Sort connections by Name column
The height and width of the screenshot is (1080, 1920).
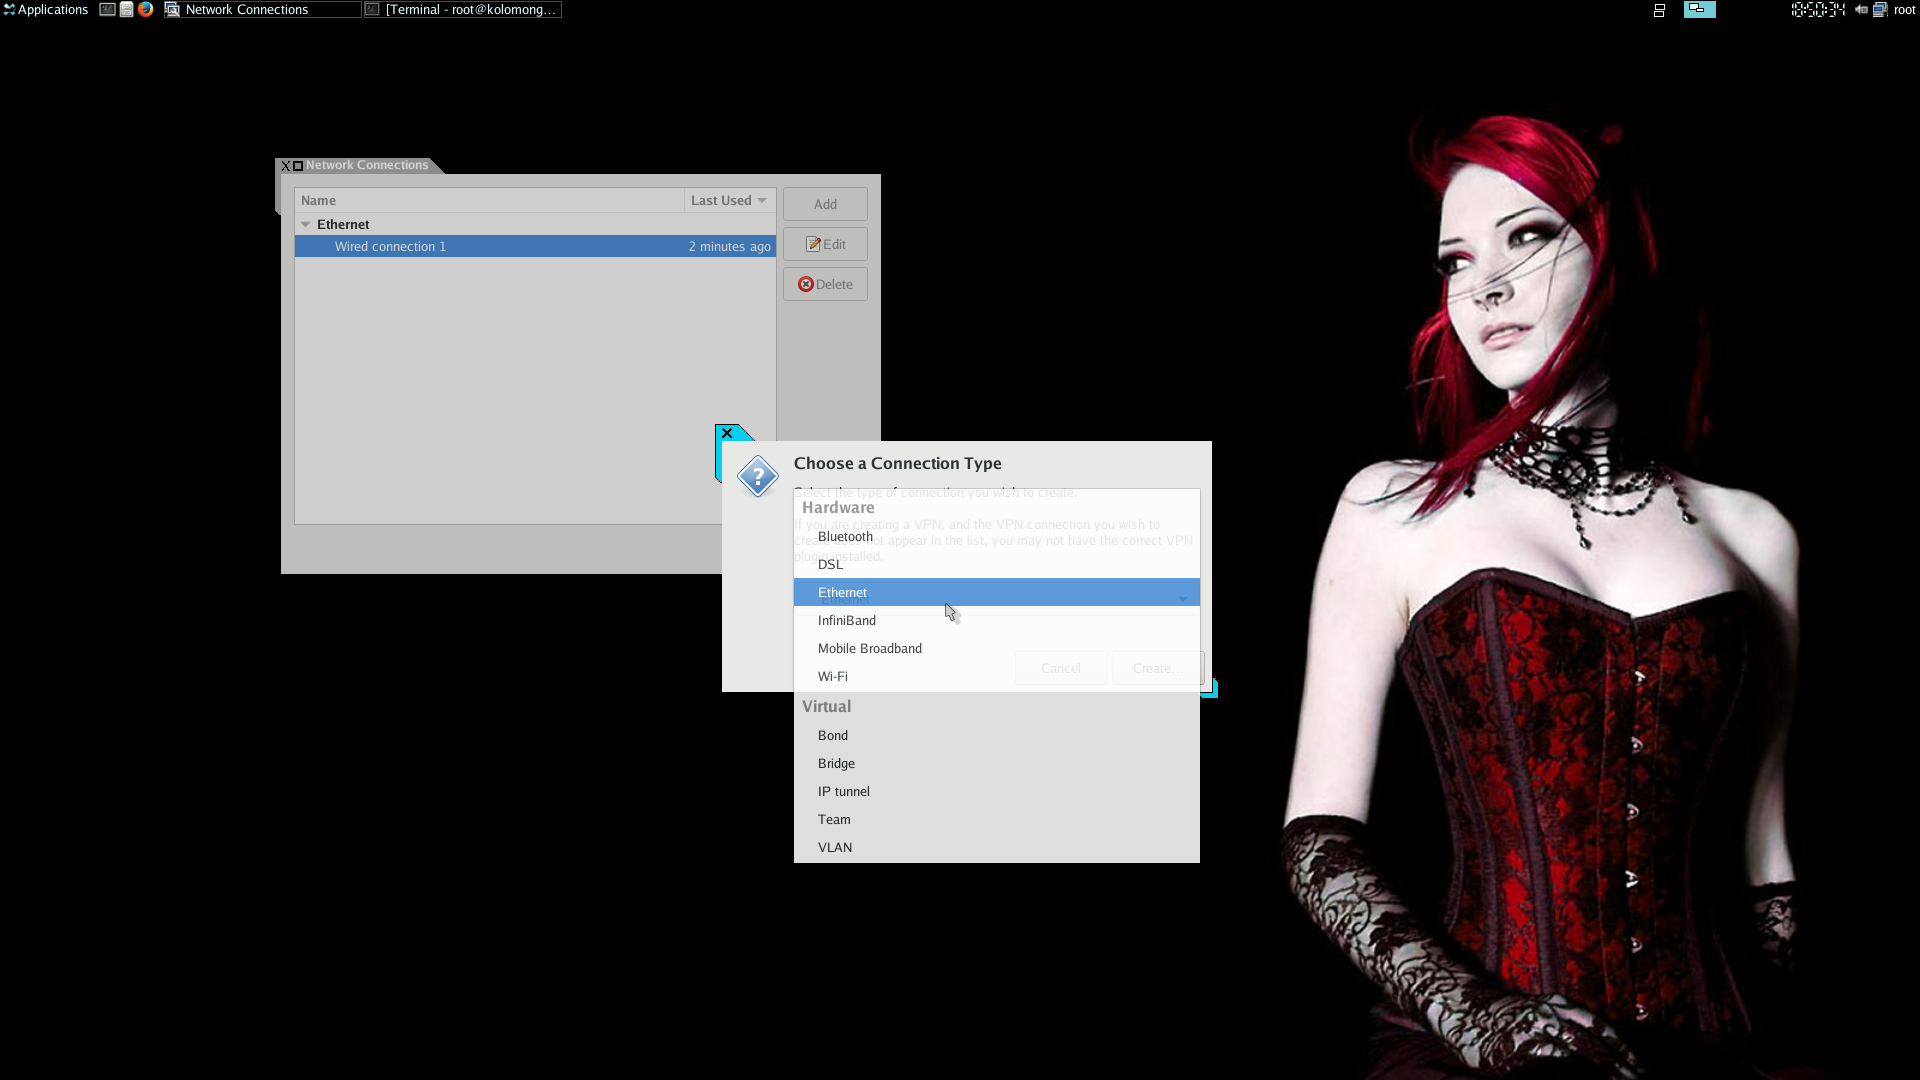coord(489,200)
